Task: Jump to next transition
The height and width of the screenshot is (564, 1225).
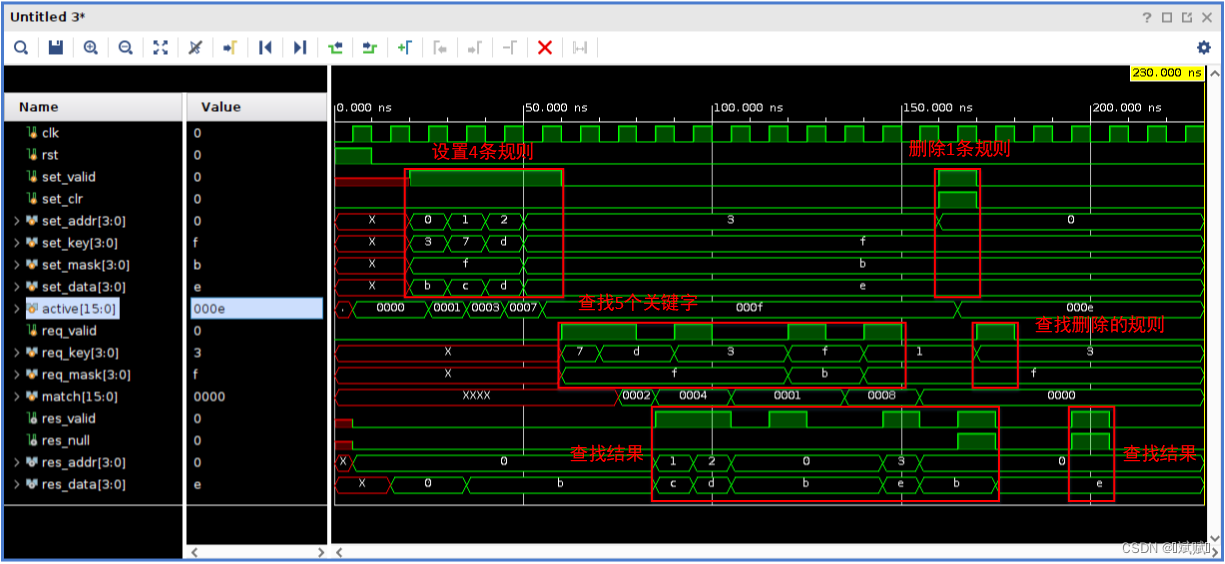Action: point(370,47)
